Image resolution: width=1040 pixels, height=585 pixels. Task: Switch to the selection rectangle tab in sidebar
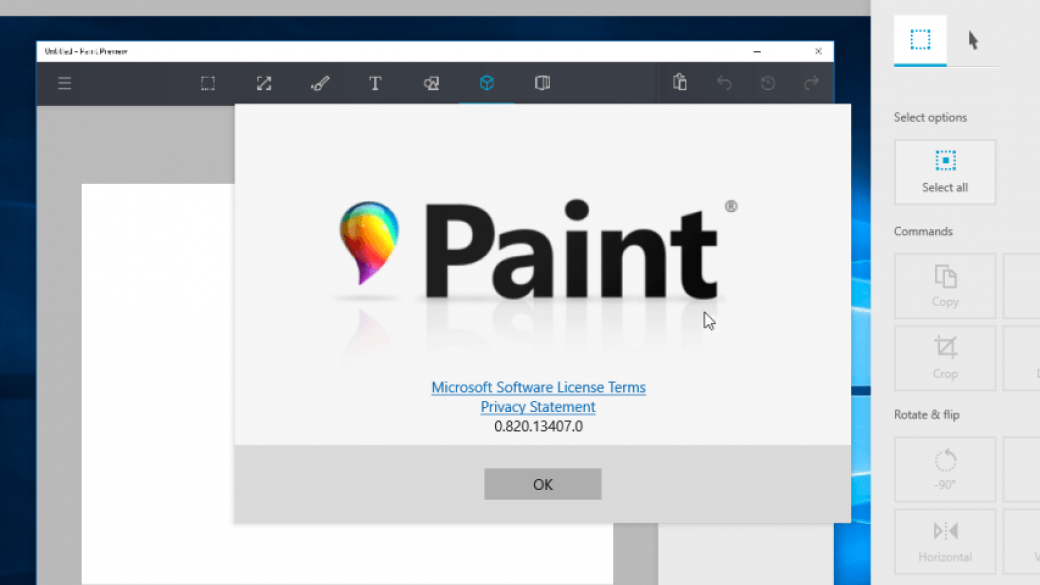(x=920, y=40)
